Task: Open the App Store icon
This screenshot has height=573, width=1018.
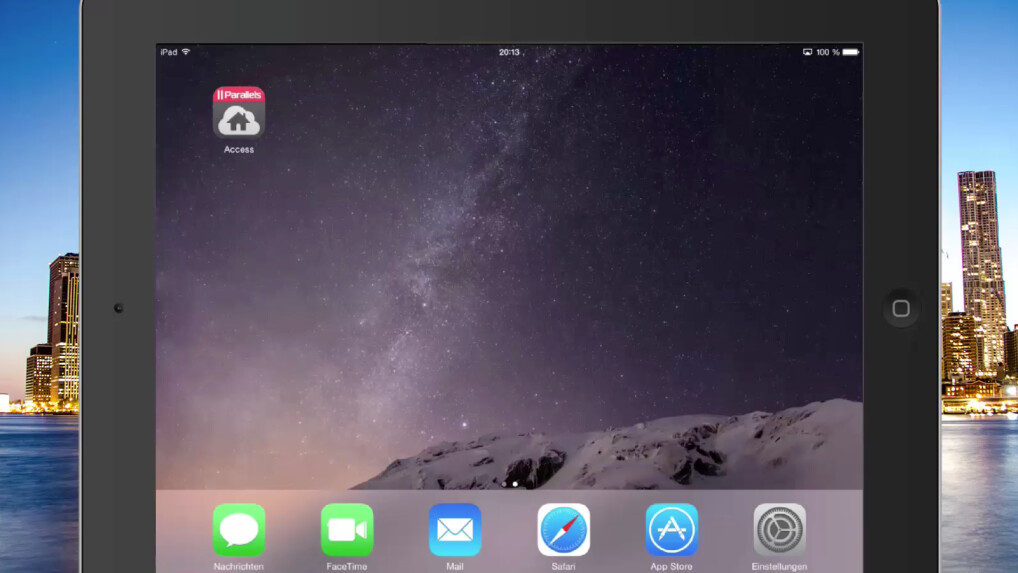Action: [671, 529]
